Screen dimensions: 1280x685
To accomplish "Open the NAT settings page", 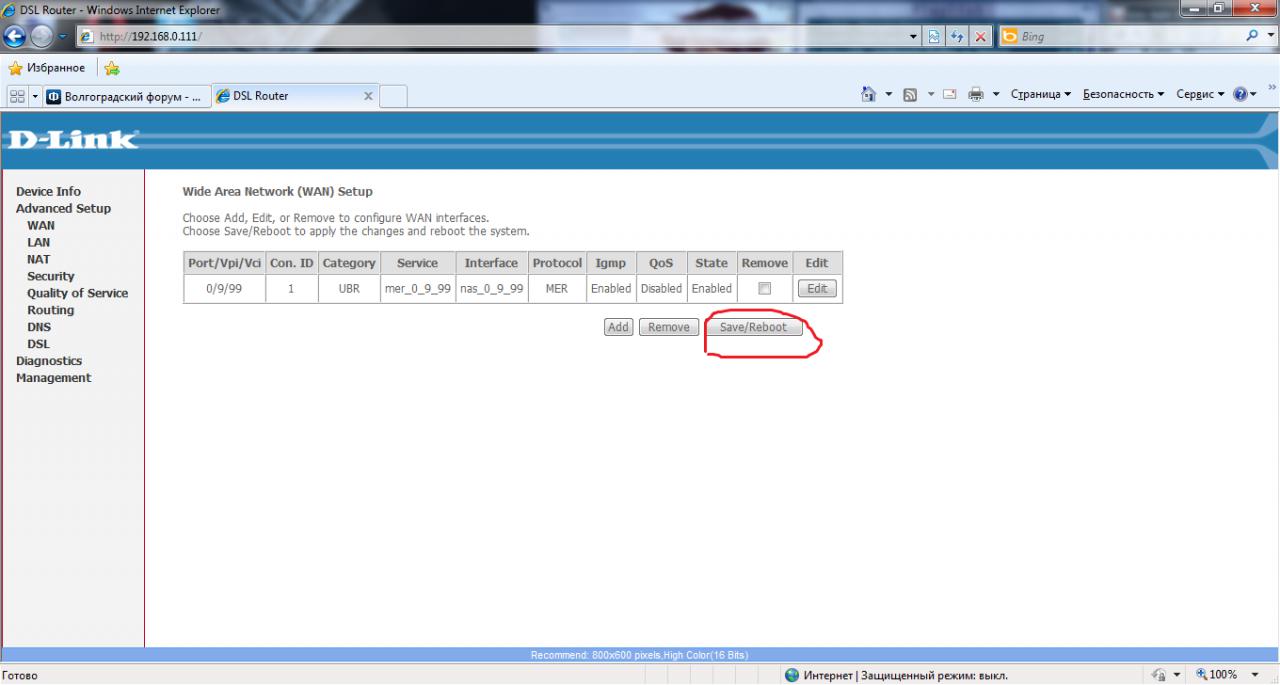I will pyautogui.click(x=38, y=259).
